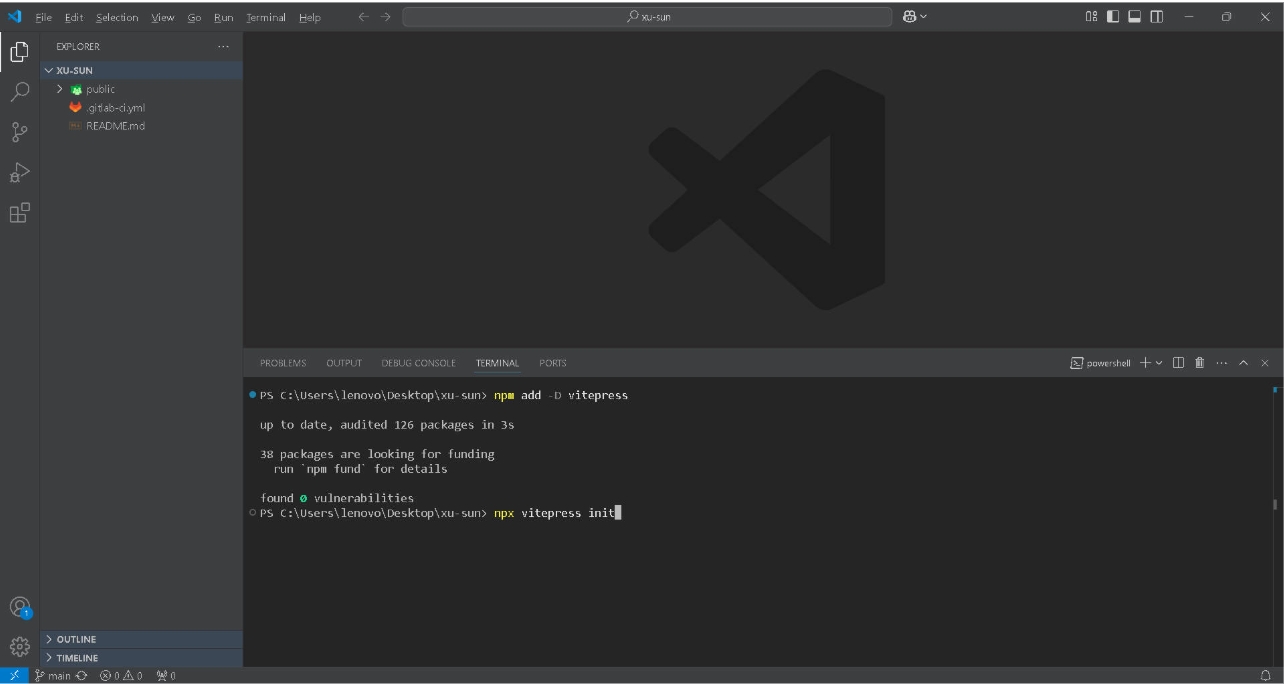The width and height of the screenshot is (1284, 684).
Task: Switch to the OUTPUT tab
Action: point(344,363)
